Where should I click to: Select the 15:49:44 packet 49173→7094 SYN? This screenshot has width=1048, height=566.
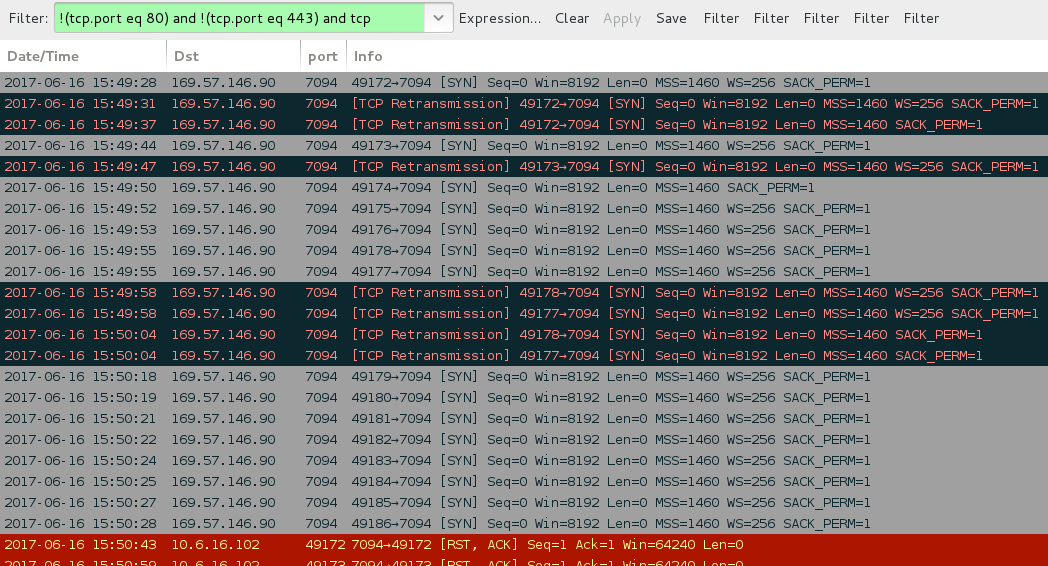click(x=524, y=146)
